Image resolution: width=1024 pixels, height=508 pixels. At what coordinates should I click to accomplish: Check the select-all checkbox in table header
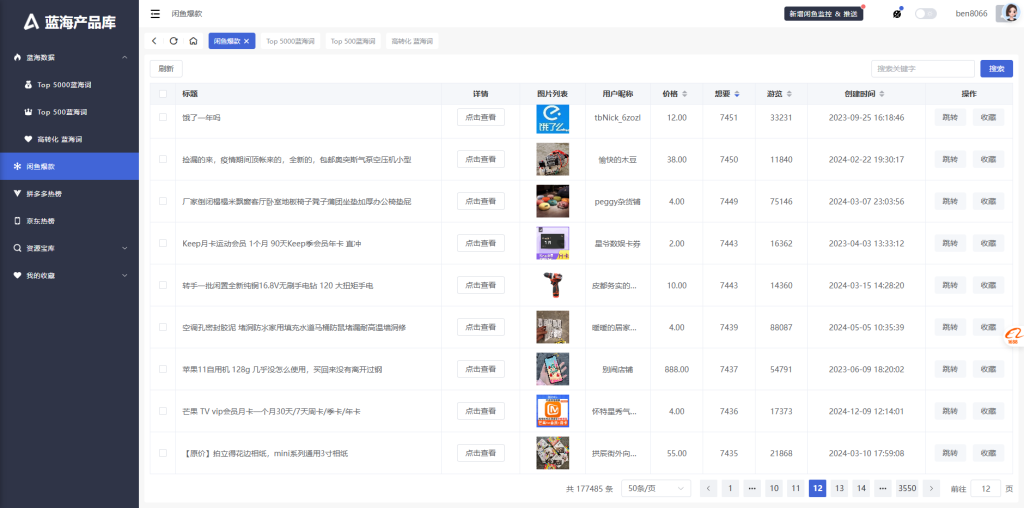coord(163,94)
